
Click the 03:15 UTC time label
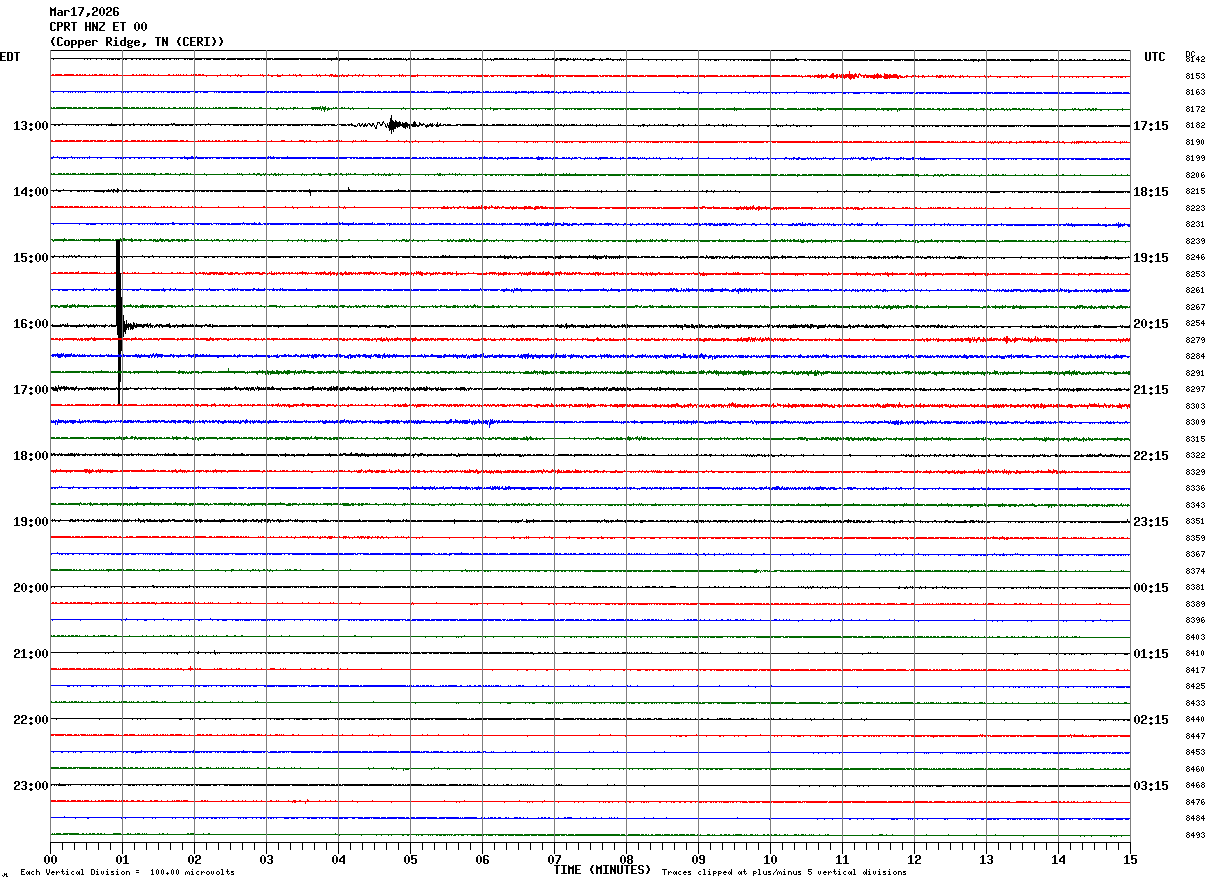(1151, 786)
